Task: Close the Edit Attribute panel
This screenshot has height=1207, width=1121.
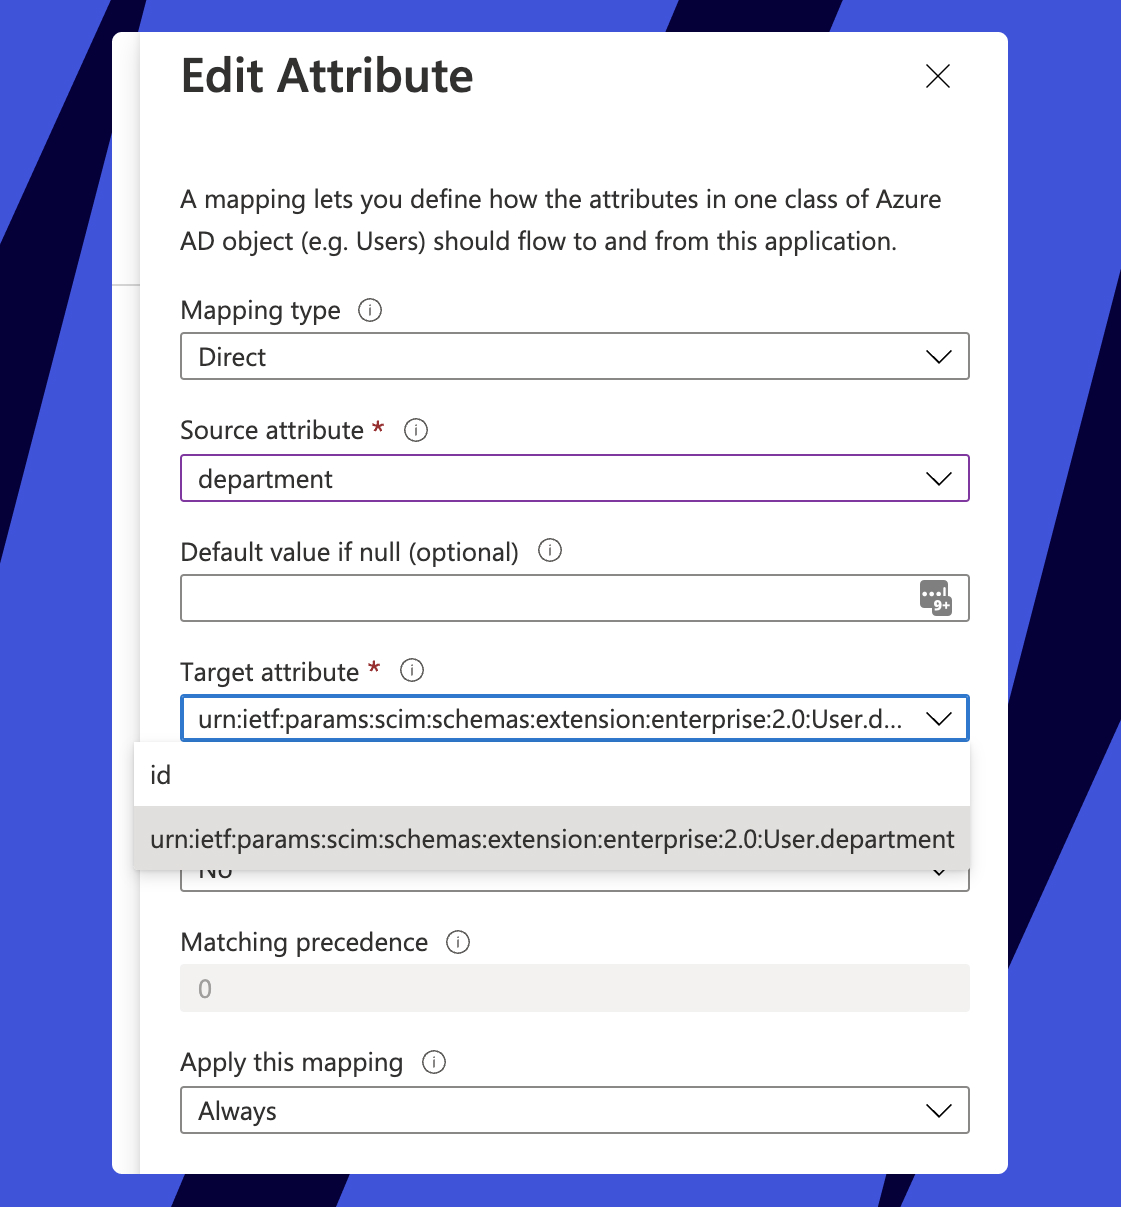Action: 937,76
